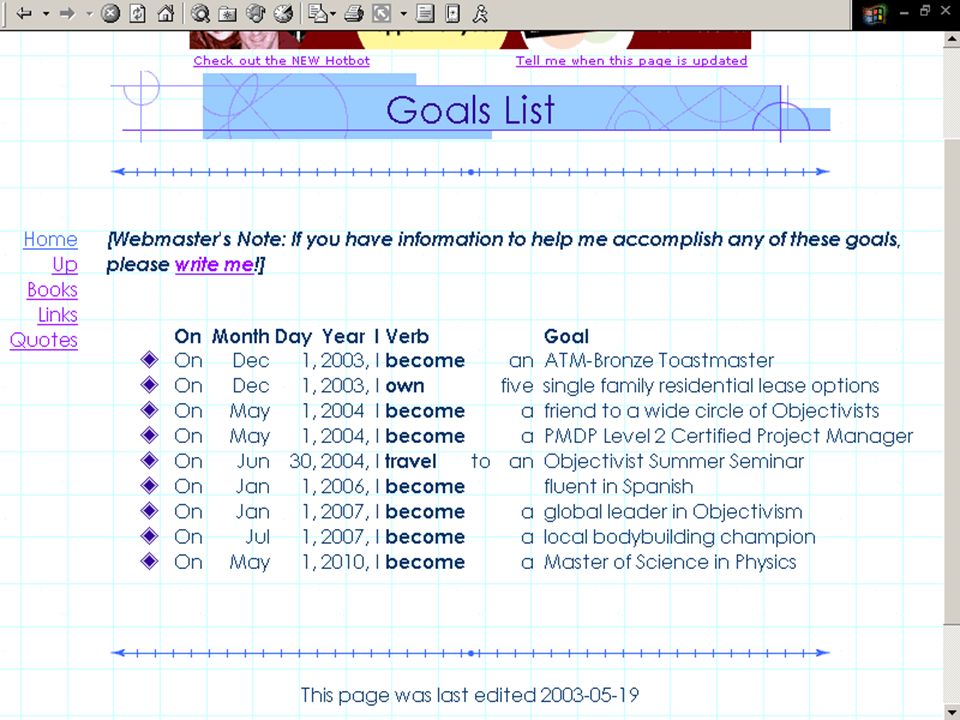Viewport: 960px width, 720px height.
Task: Click the address book style toolbar icon
Action: point(452,13)
